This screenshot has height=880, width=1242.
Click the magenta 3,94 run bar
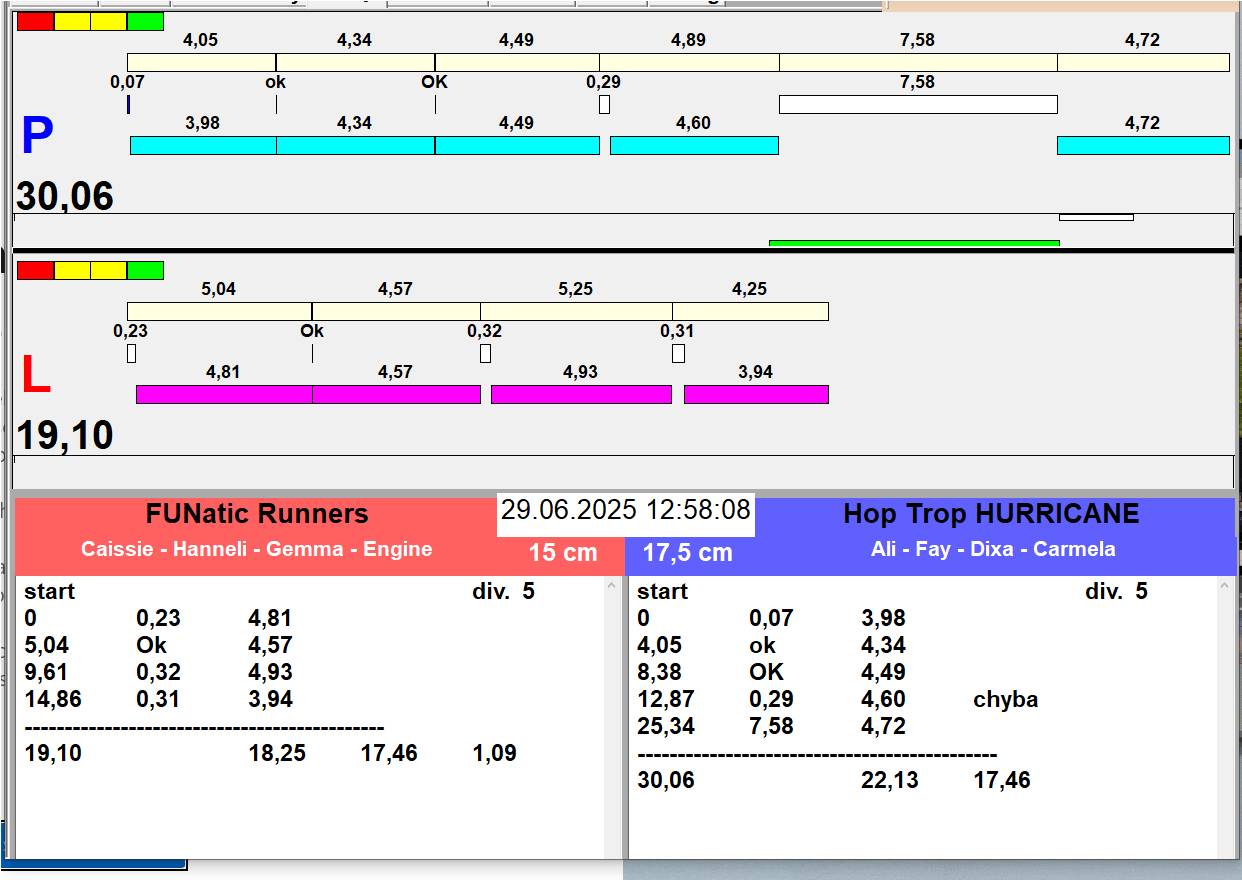pos(756,394)
